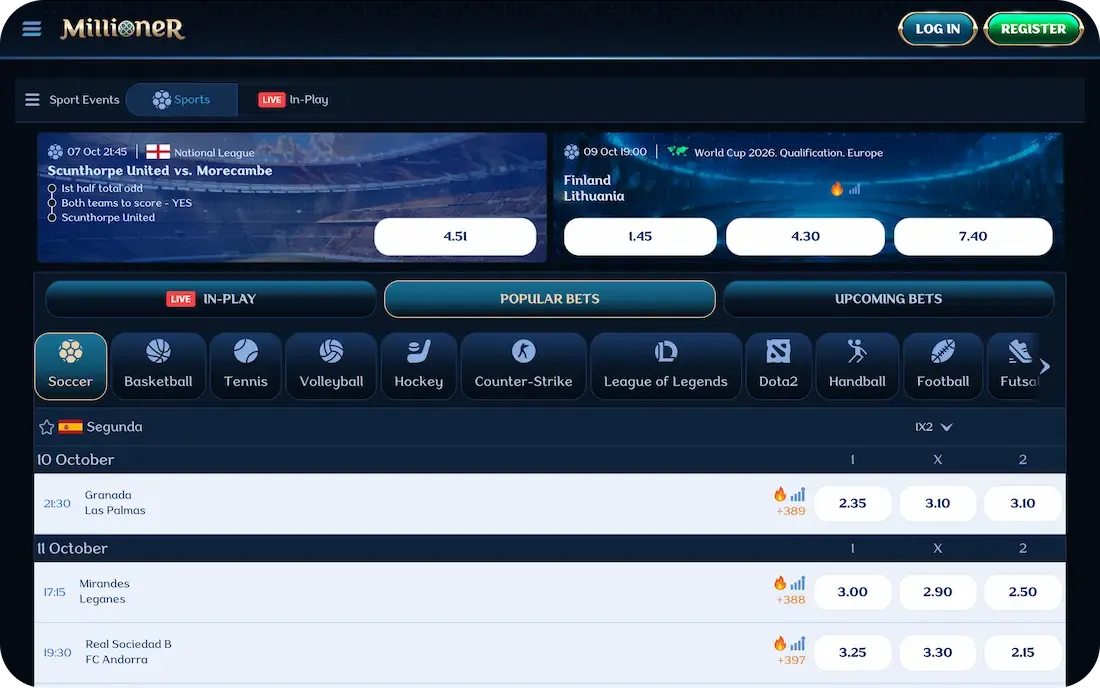Image resolution: width=1100 pixels, height=688 pixels.
Task: Expand more sports with the right arrow
Action: pos(1044,365)
